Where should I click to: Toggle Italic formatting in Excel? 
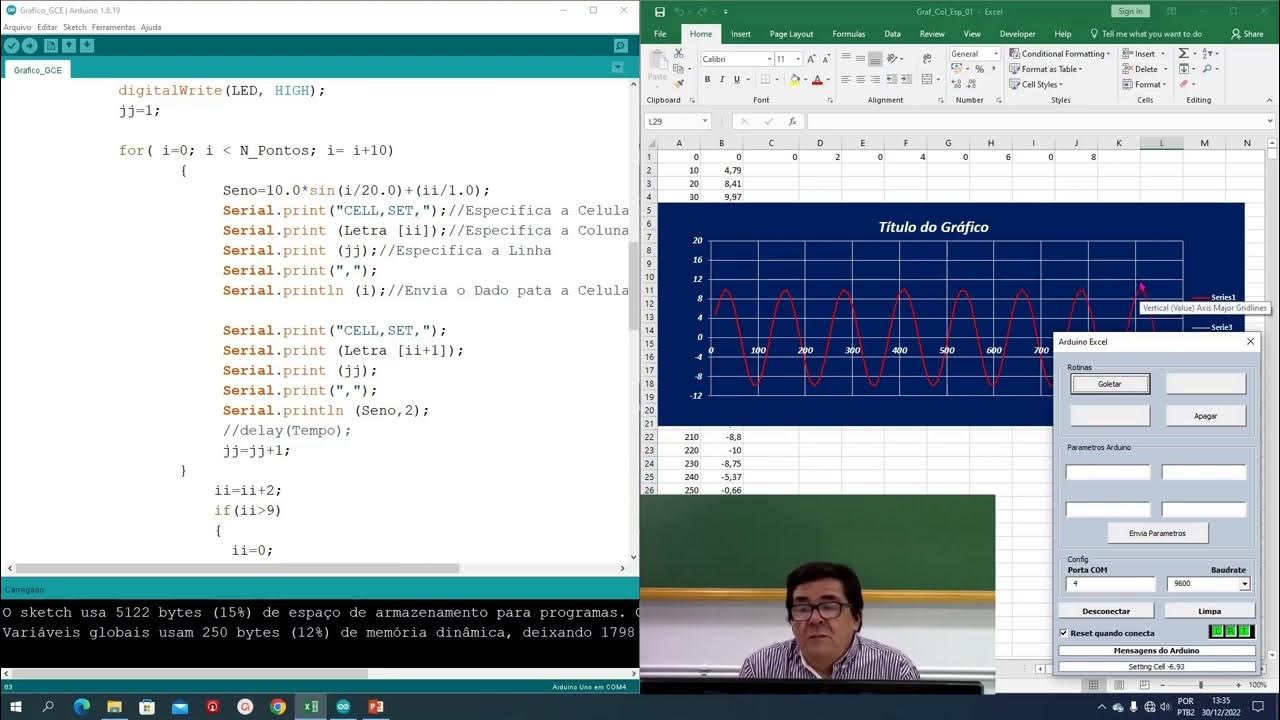(x=722, y=80)
